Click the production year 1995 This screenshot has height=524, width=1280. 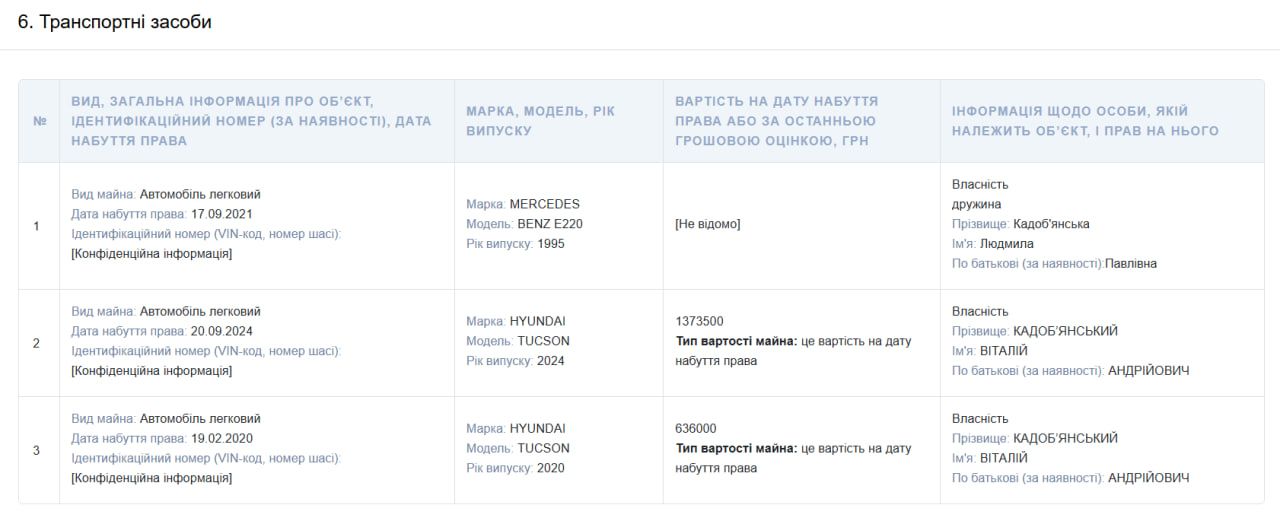tap(550, 243)
